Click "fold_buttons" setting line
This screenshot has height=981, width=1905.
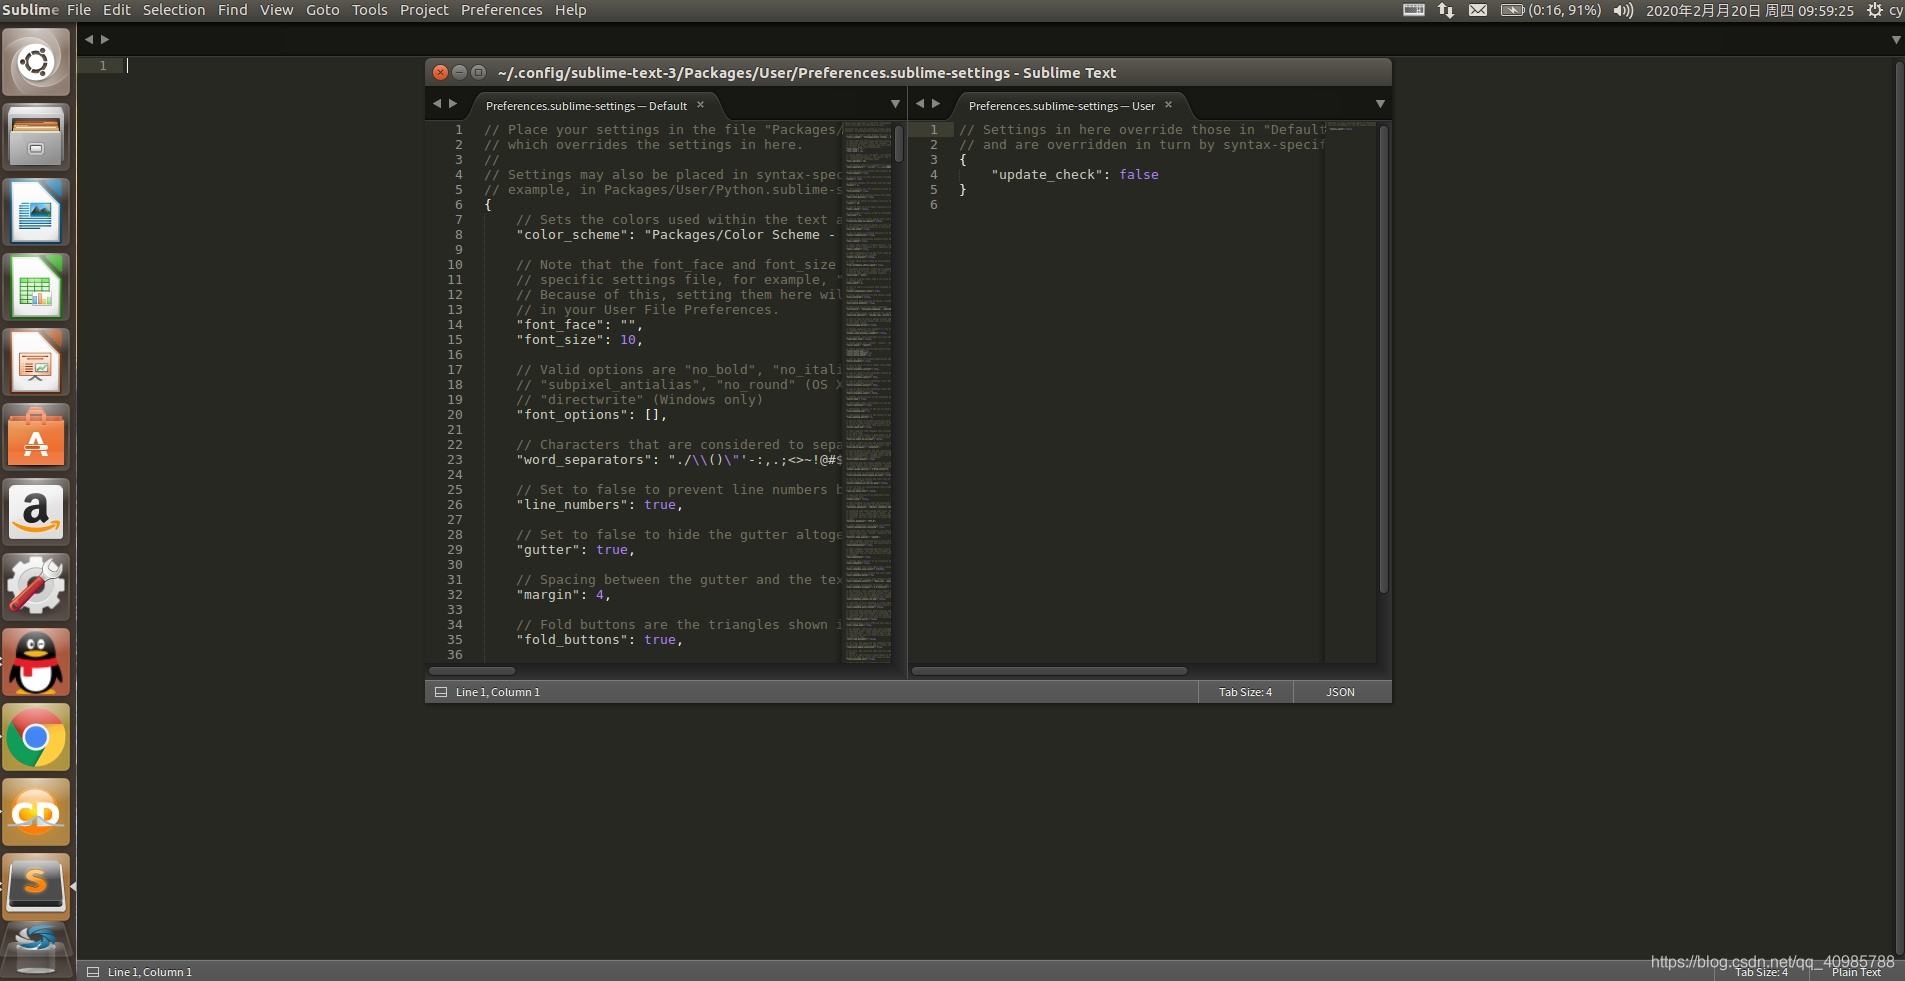point(600,640)
